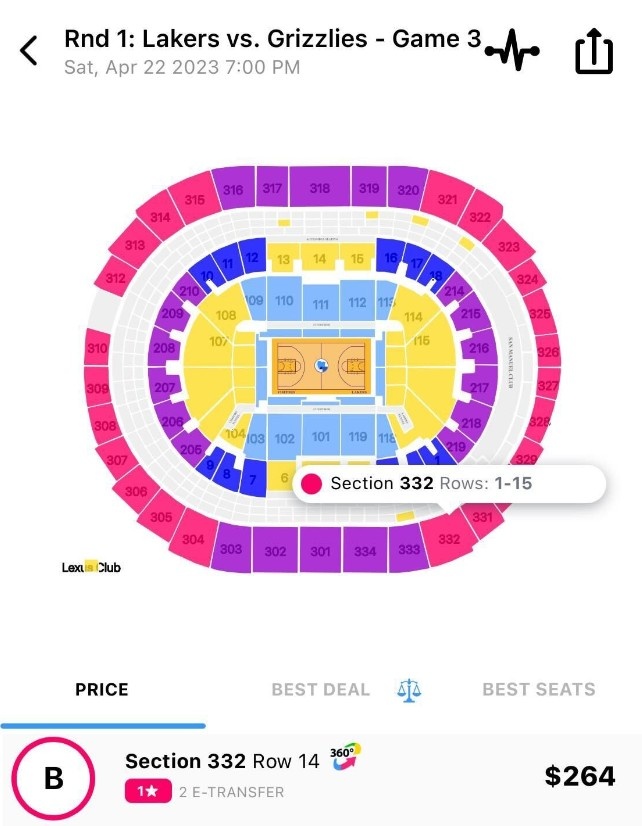Select section 101 on the seat map
The height and width of the screenshot is (826, 642).
tap(320, 436)
